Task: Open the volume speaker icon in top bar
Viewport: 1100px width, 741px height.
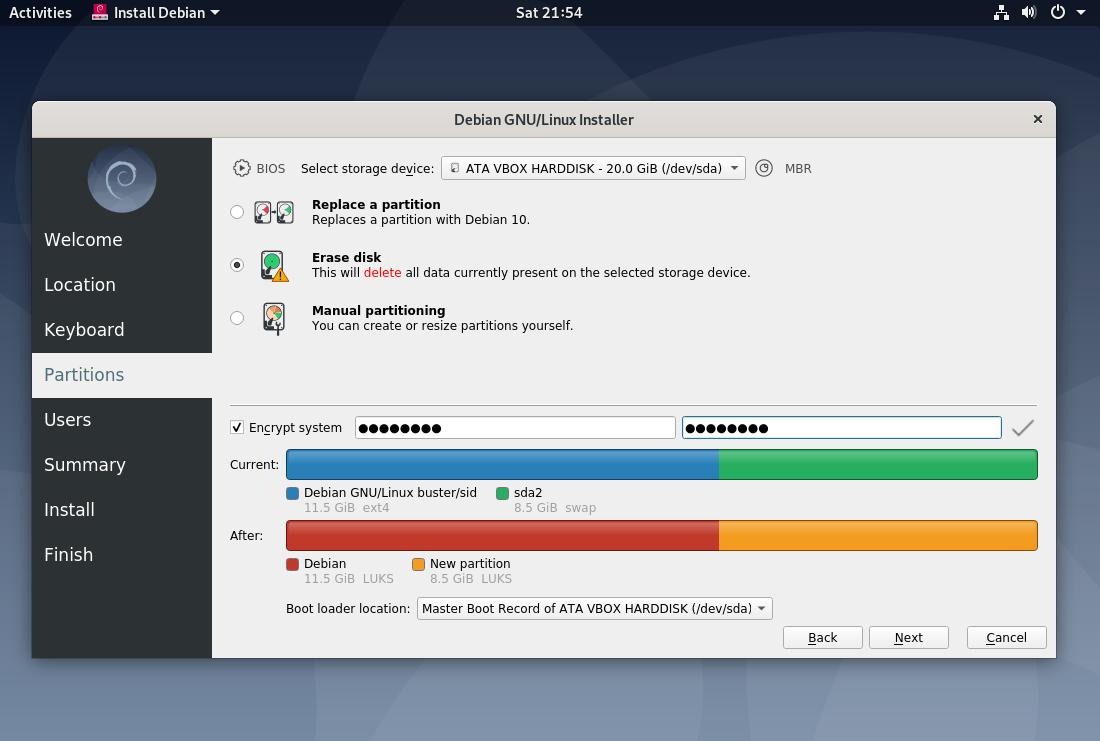Action: click(1029, 13)
